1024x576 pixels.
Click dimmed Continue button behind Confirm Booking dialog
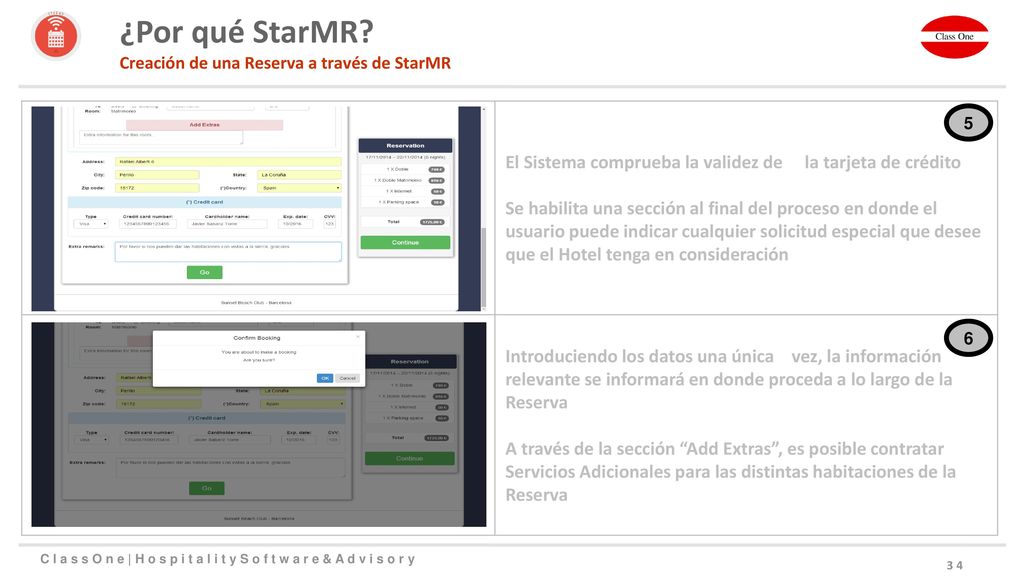click(409, 458)
